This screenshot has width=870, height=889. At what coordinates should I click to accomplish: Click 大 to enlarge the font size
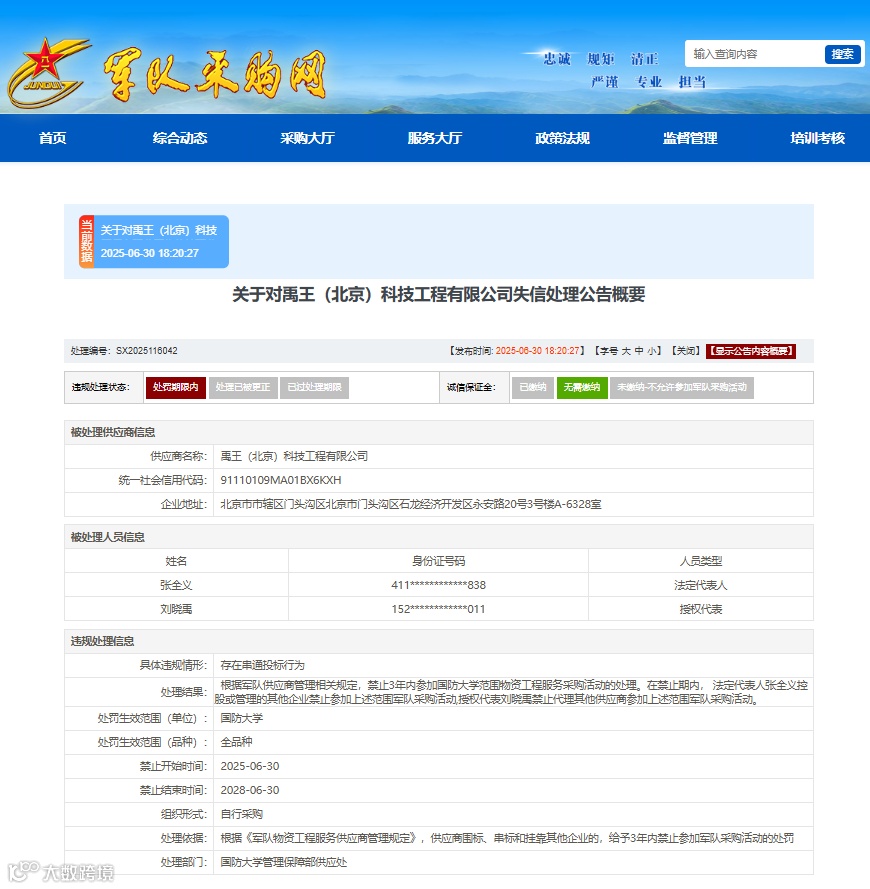[625, 350]
